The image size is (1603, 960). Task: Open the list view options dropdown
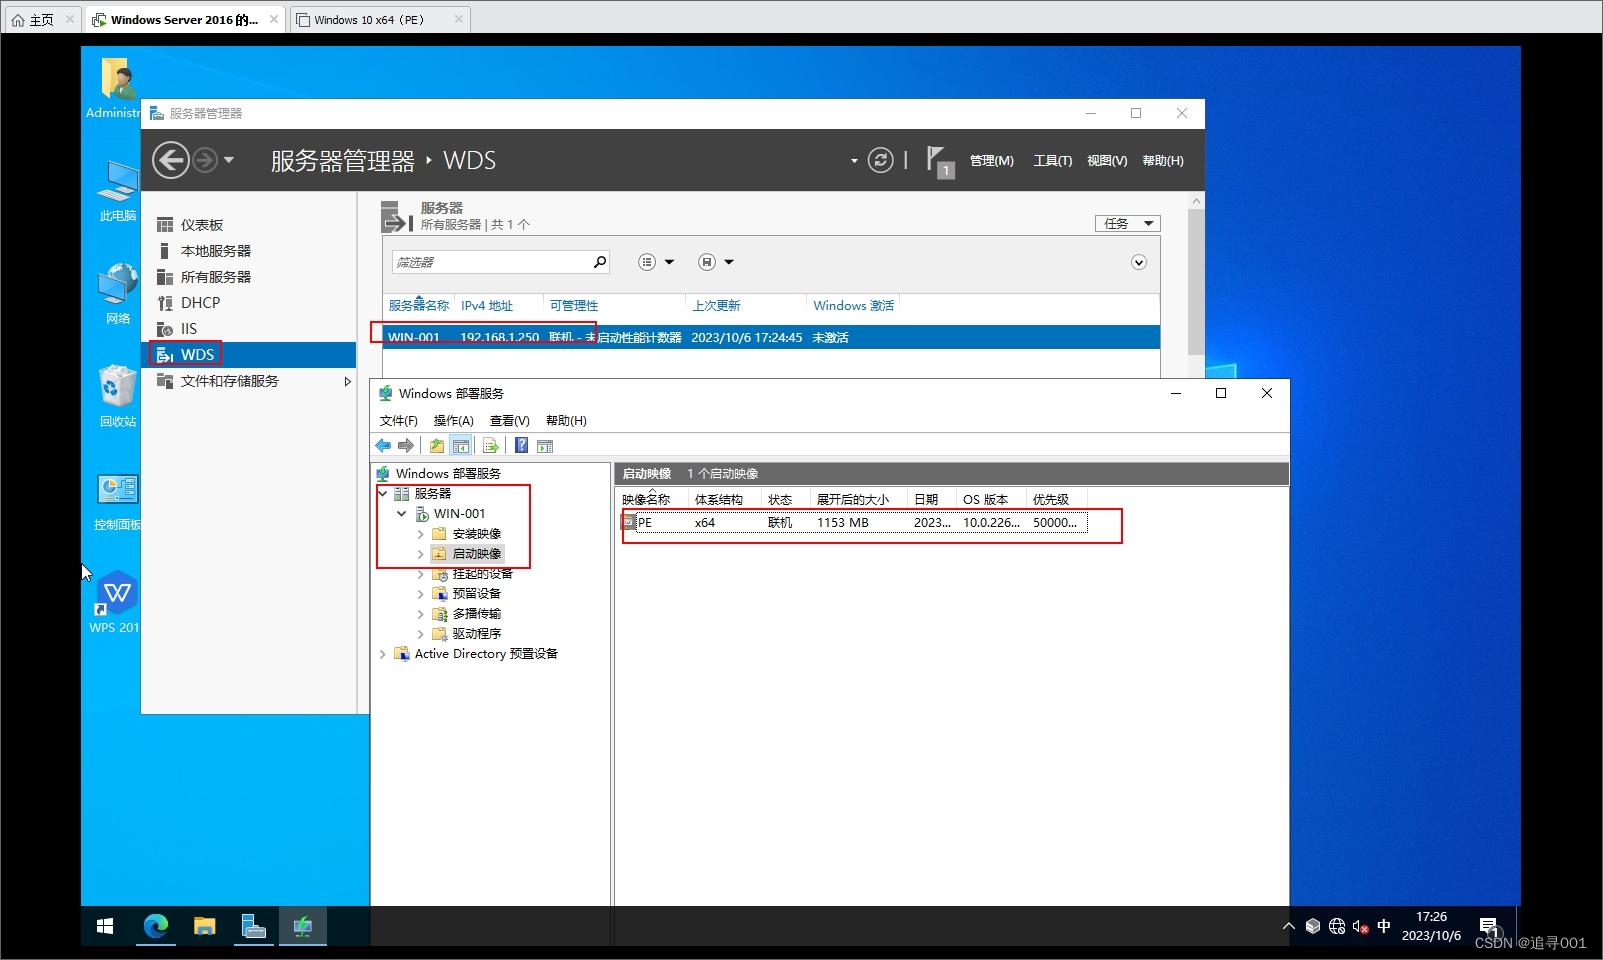pyautogui.click(x=656, y=262)
